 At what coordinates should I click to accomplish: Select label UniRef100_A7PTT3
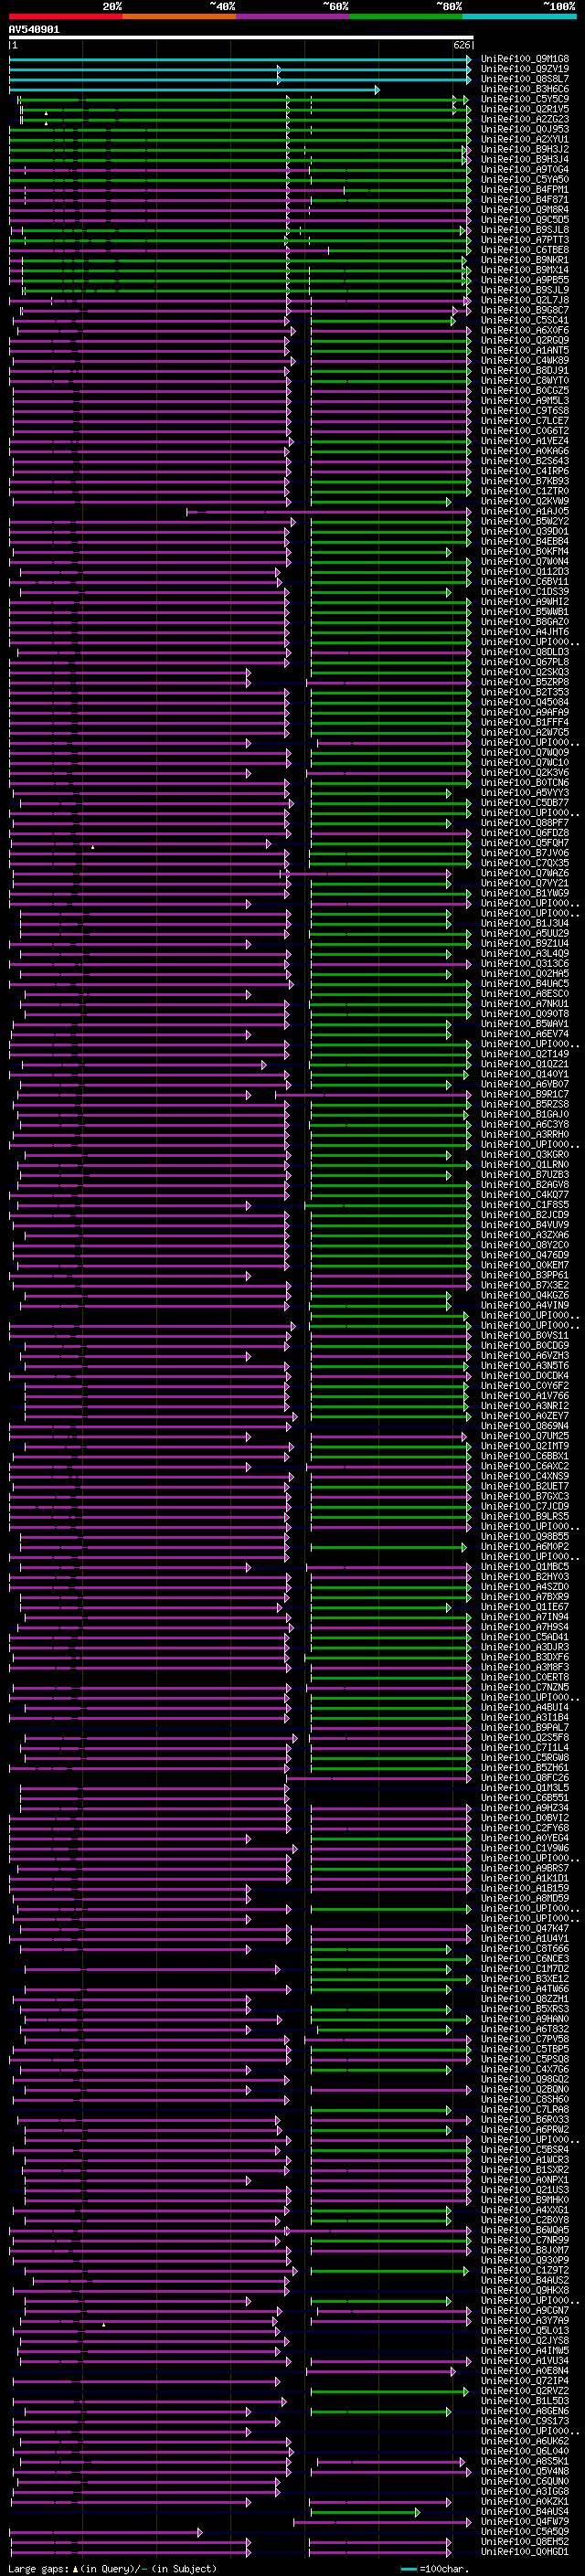525,240
